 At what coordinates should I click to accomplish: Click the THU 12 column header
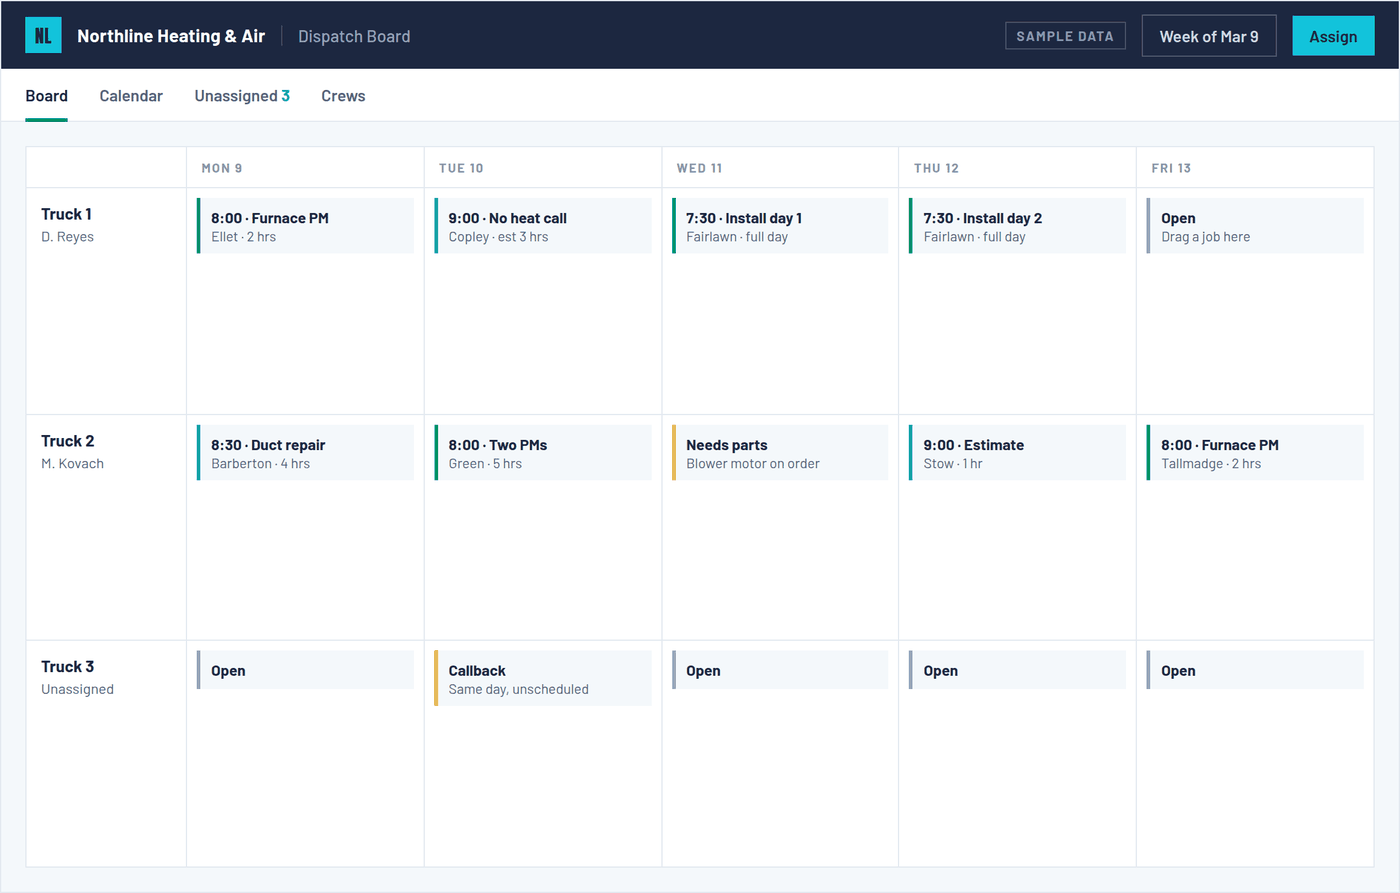point(1017,168)
